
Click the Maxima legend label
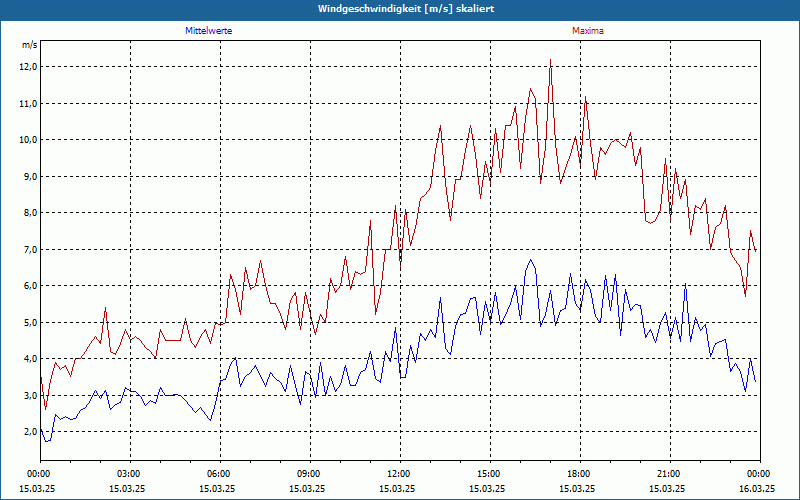point(588,31)
